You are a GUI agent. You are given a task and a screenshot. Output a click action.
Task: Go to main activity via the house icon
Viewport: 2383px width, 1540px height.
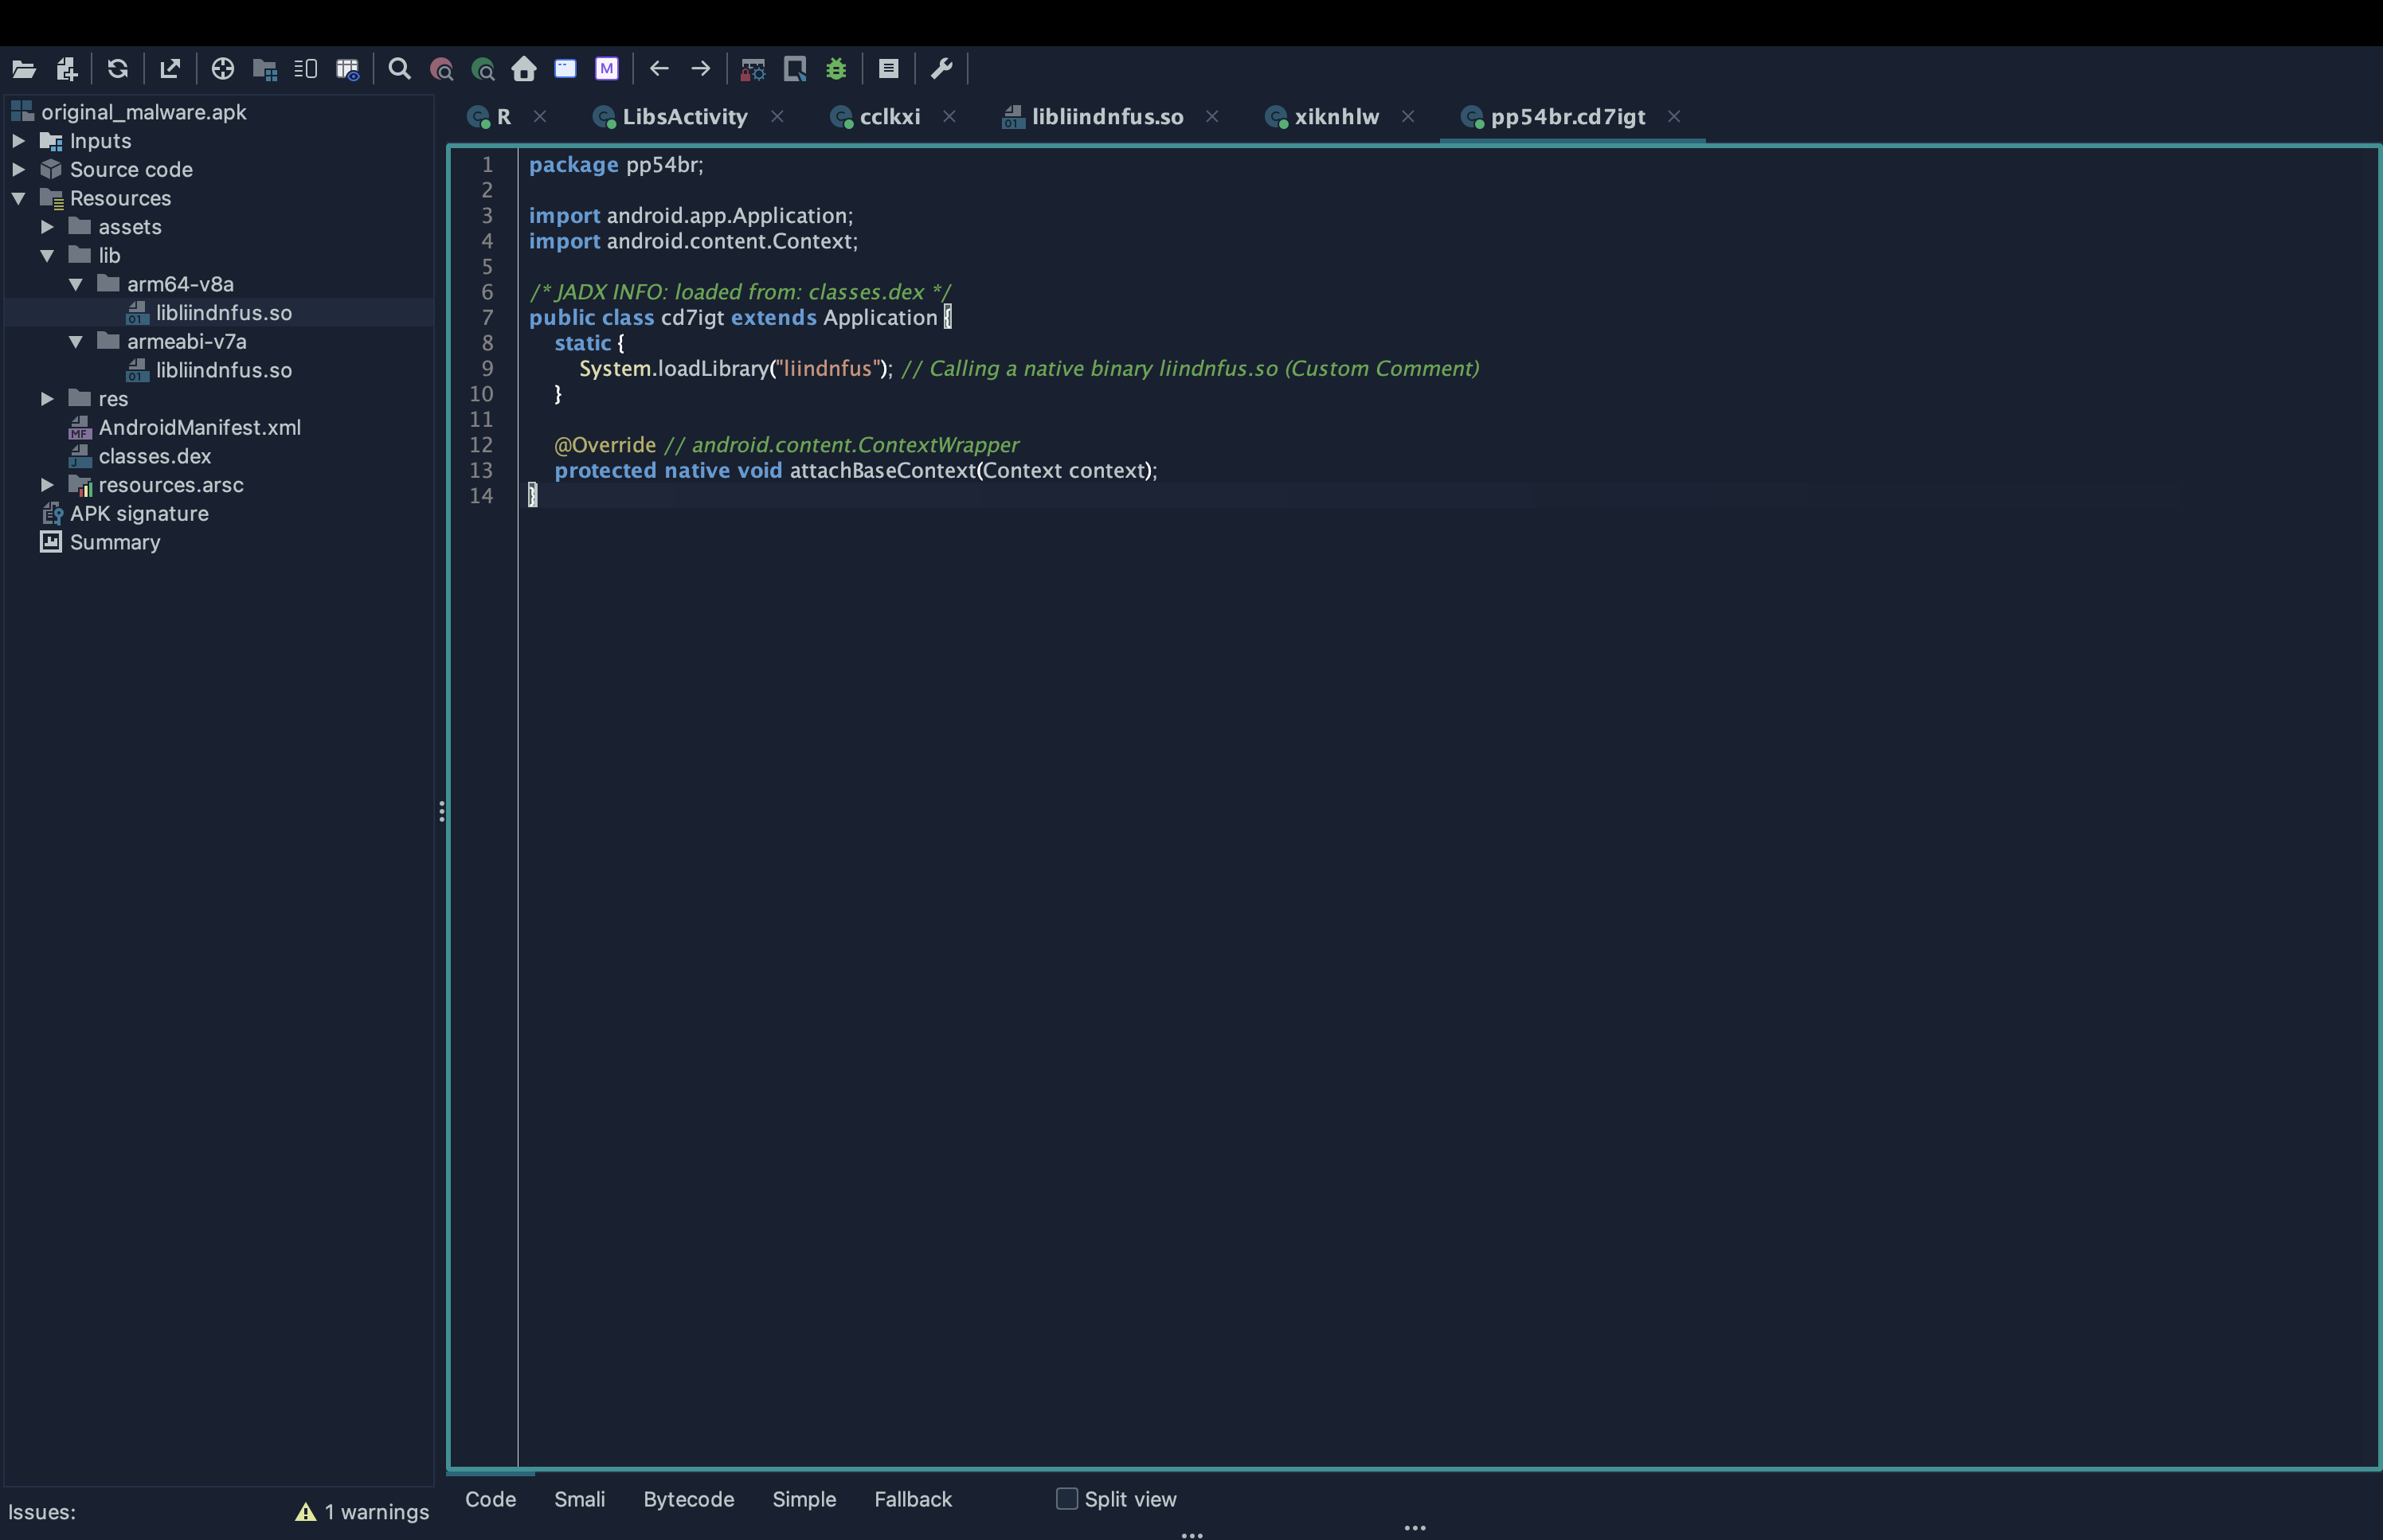[x=524, y=69]
